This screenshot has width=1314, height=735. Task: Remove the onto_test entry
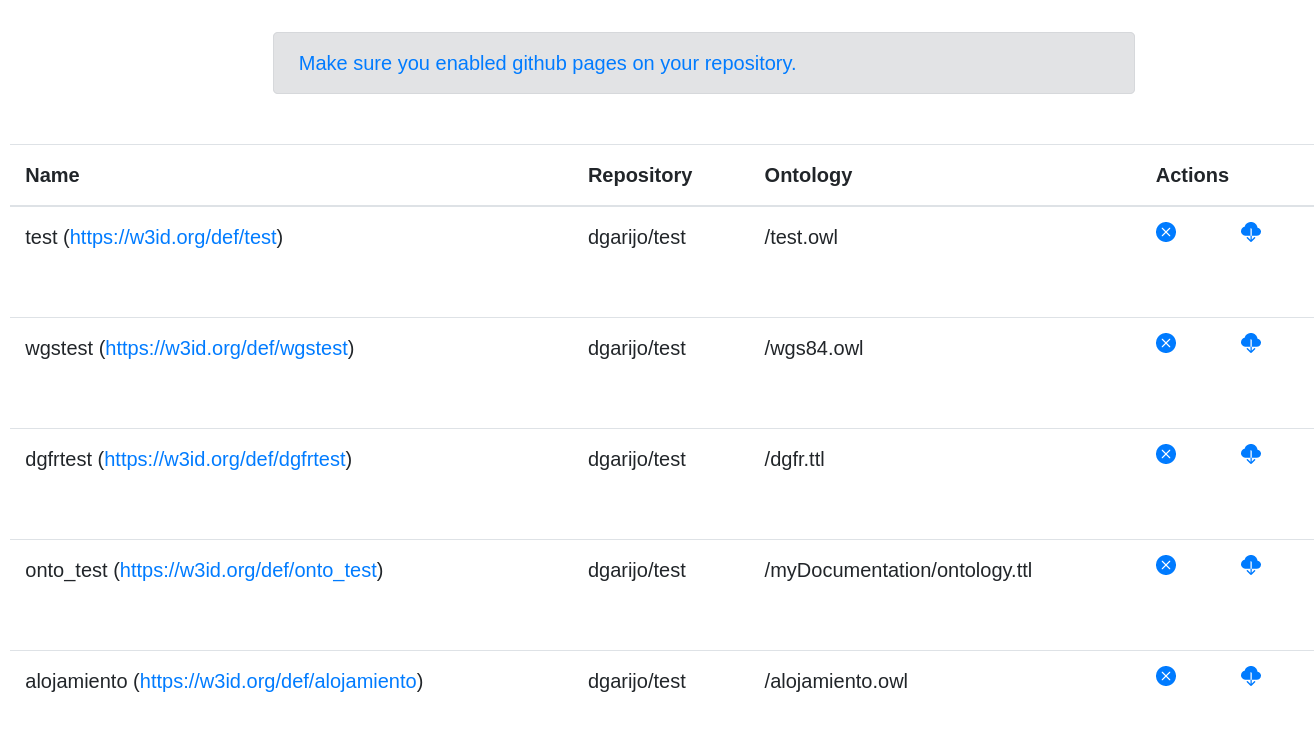tap(1166, 565)
